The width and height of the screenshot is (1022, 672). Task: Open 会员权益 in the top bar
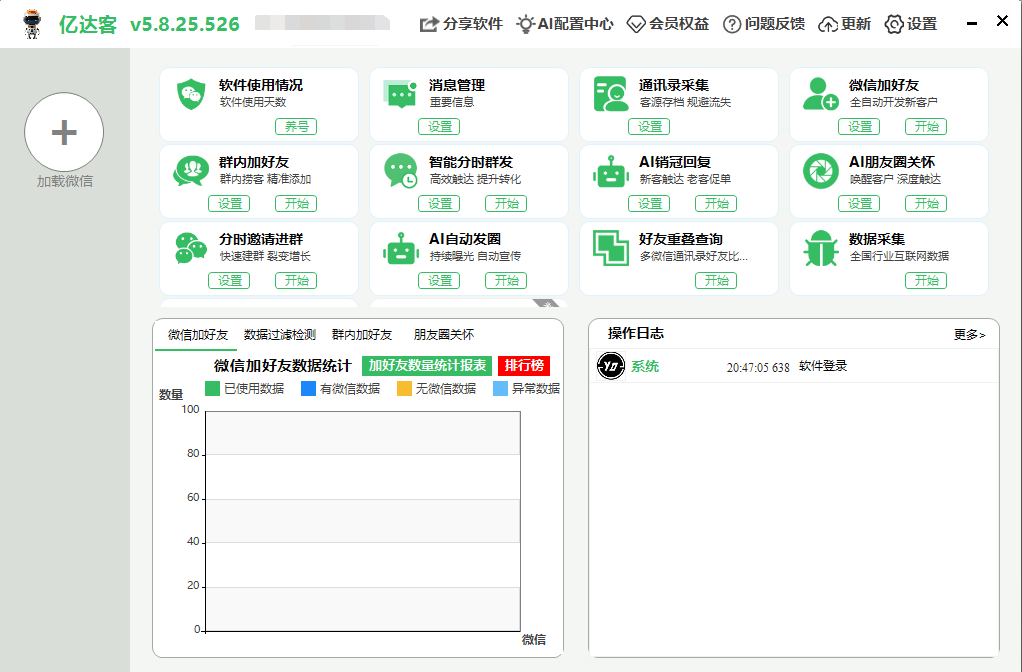click(x=668, y=25)
